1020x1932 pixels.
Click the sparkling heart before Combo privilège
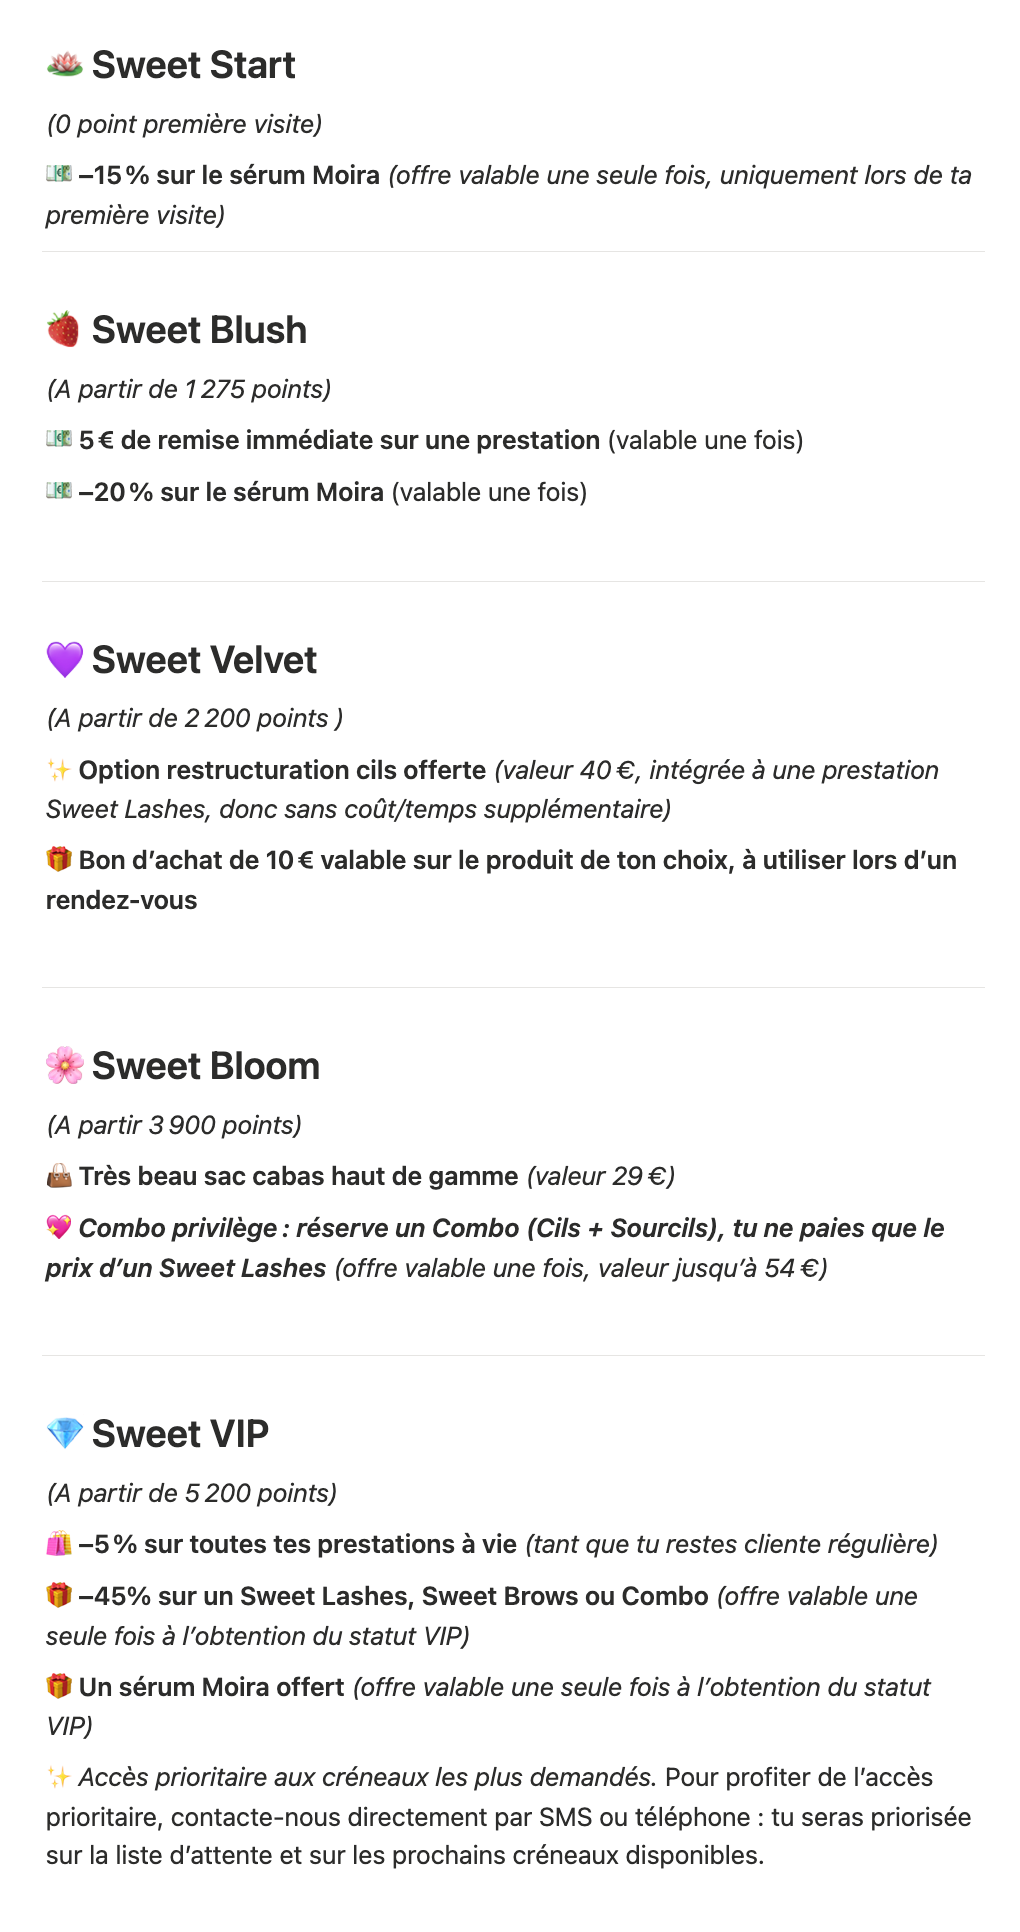(x=59, y=1228)
